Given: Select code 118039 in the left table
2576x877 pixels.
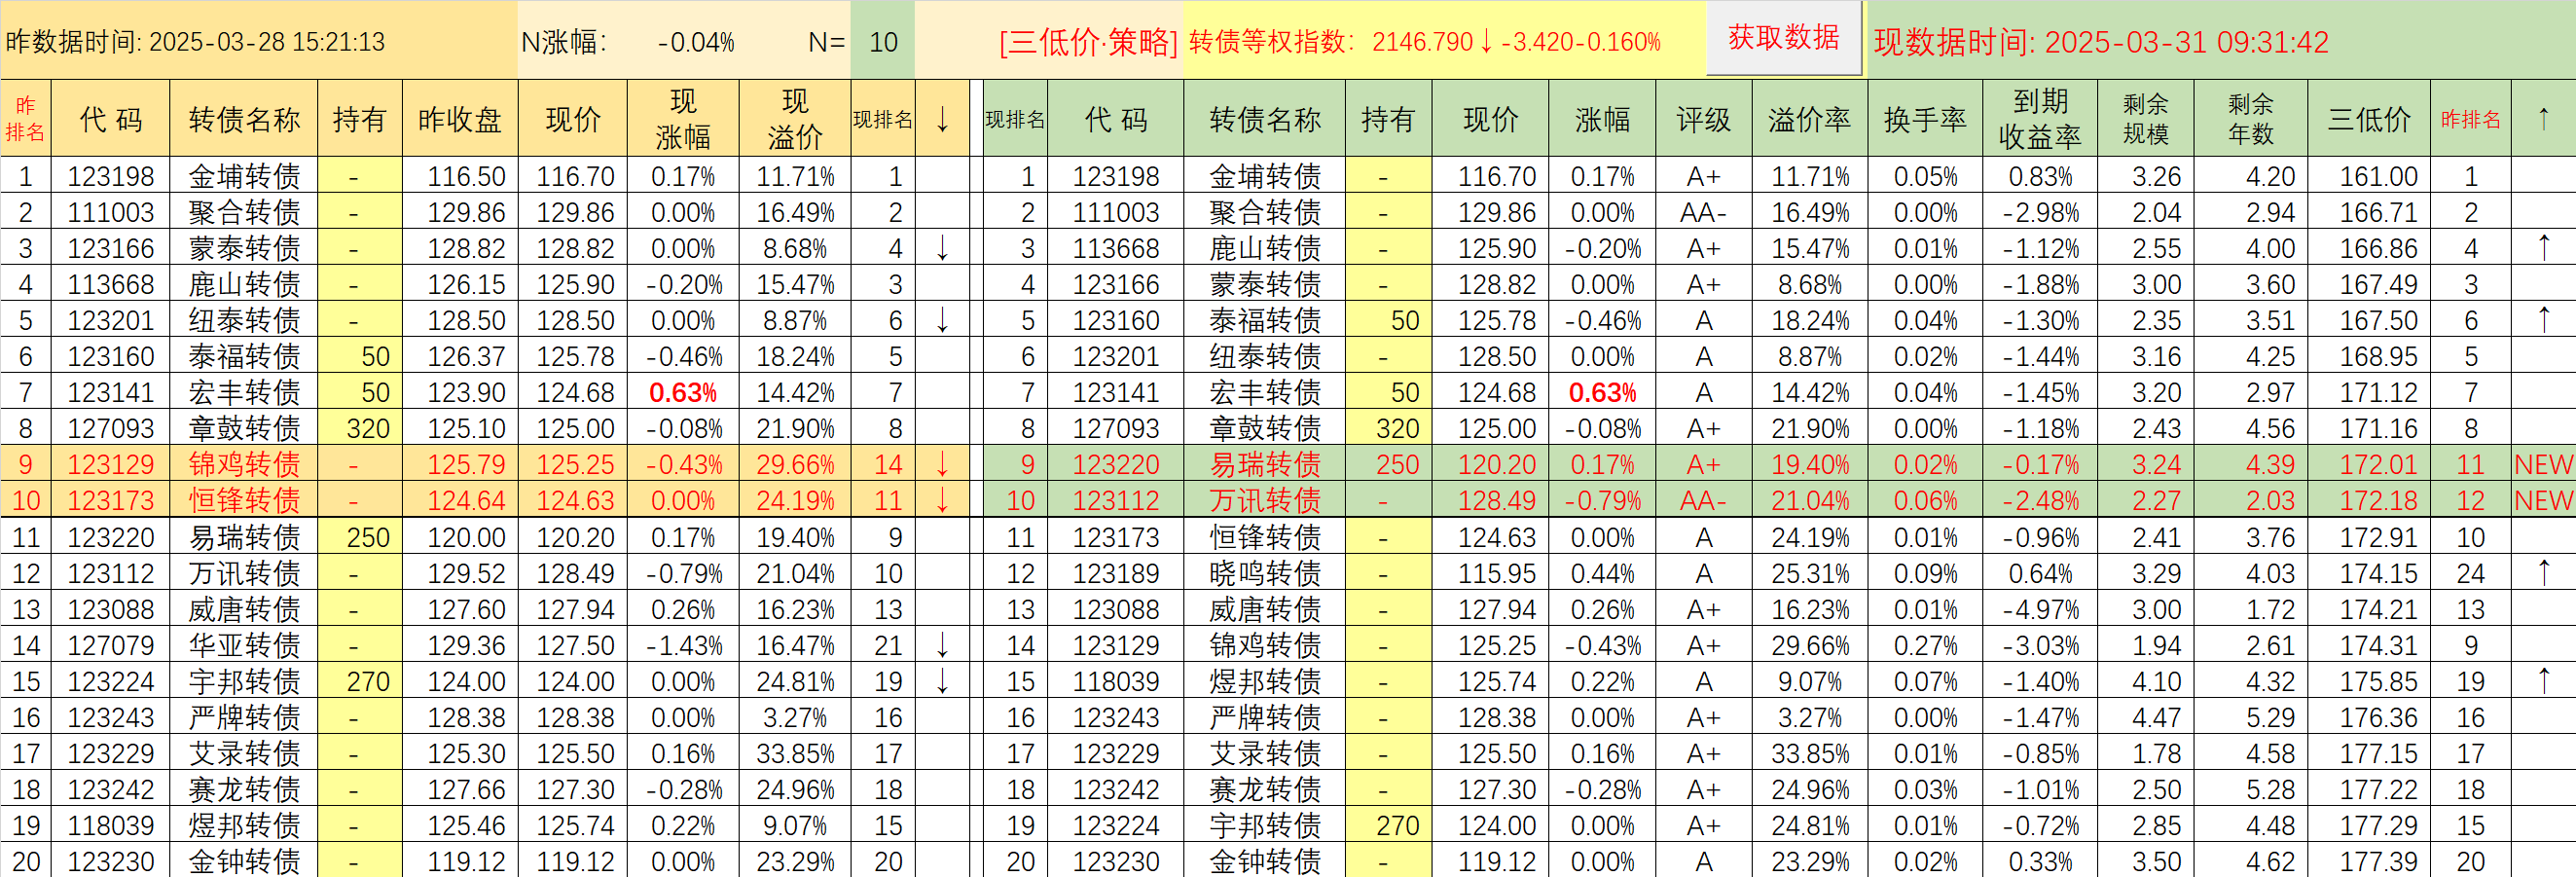Looking at the screenshot, I should pyautogui.click(x=110, y=825).
